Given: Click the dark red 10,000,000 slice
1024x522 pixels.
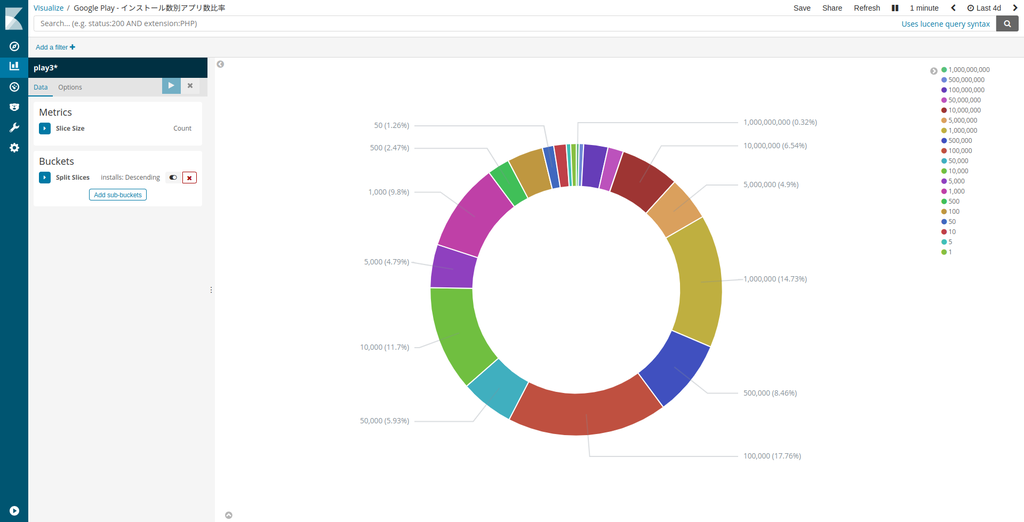Looking at the screenshot, I should [x=641, y=180].
